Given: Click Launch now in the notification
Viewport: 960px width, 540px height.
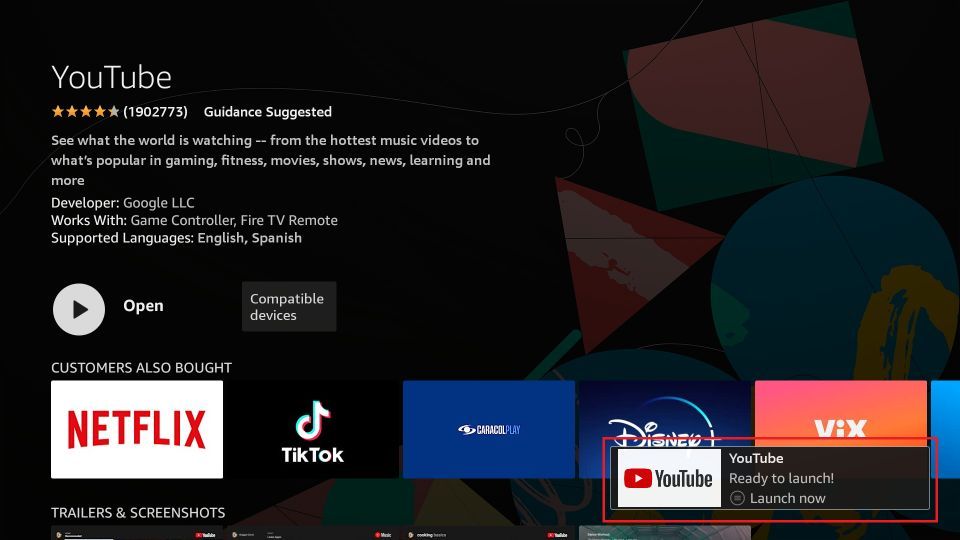Looking at the screenshot, I should click(x=787, y=498).
